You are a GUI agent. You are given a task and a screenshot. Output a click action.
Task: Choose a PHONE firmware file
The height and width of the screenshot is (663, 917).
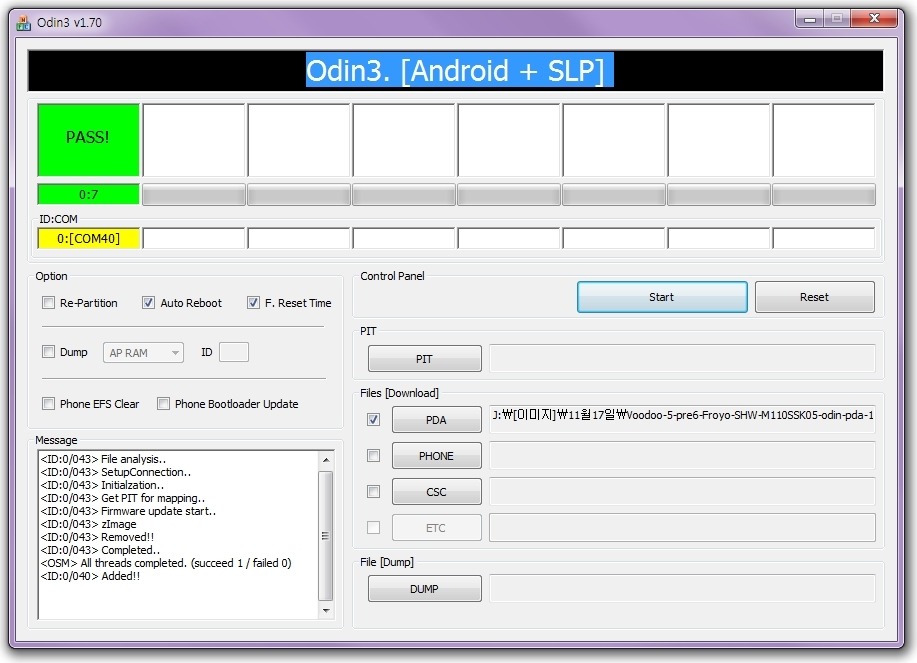437,455
